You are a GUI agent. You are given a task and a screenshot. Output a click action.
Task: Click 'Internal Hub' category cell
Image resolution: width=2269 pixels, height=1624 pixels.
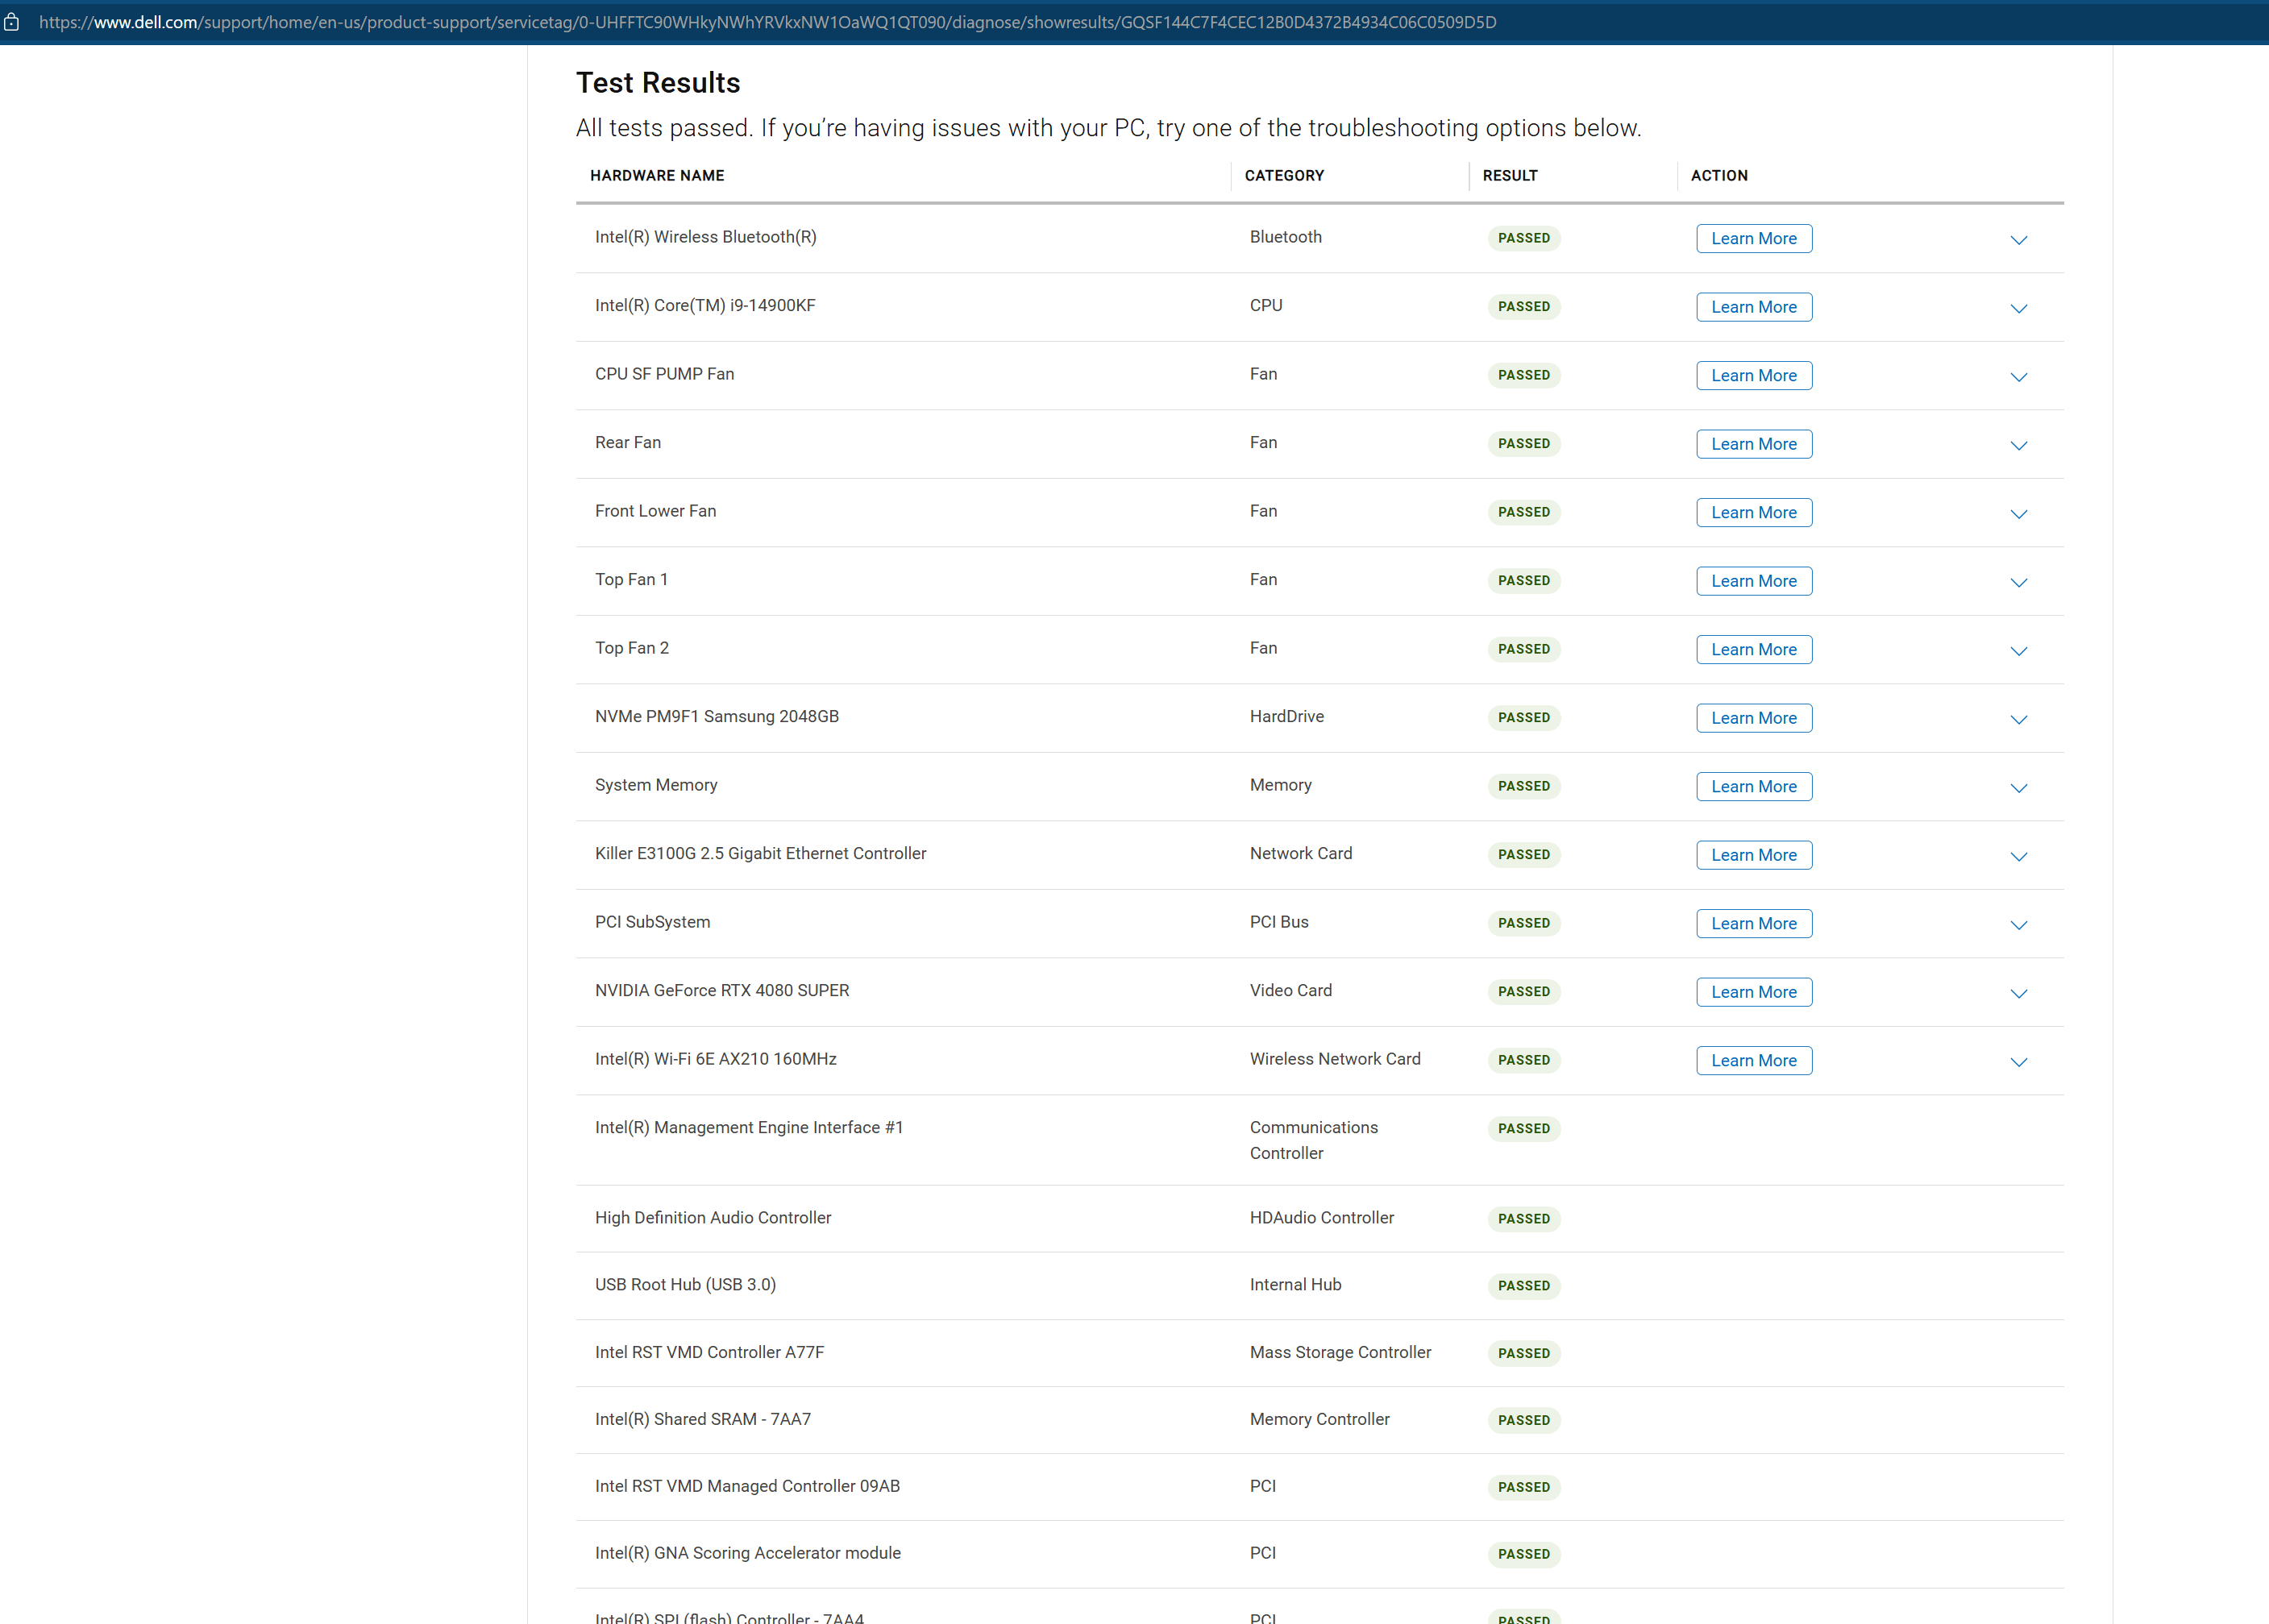(x=1295, y=1284)
